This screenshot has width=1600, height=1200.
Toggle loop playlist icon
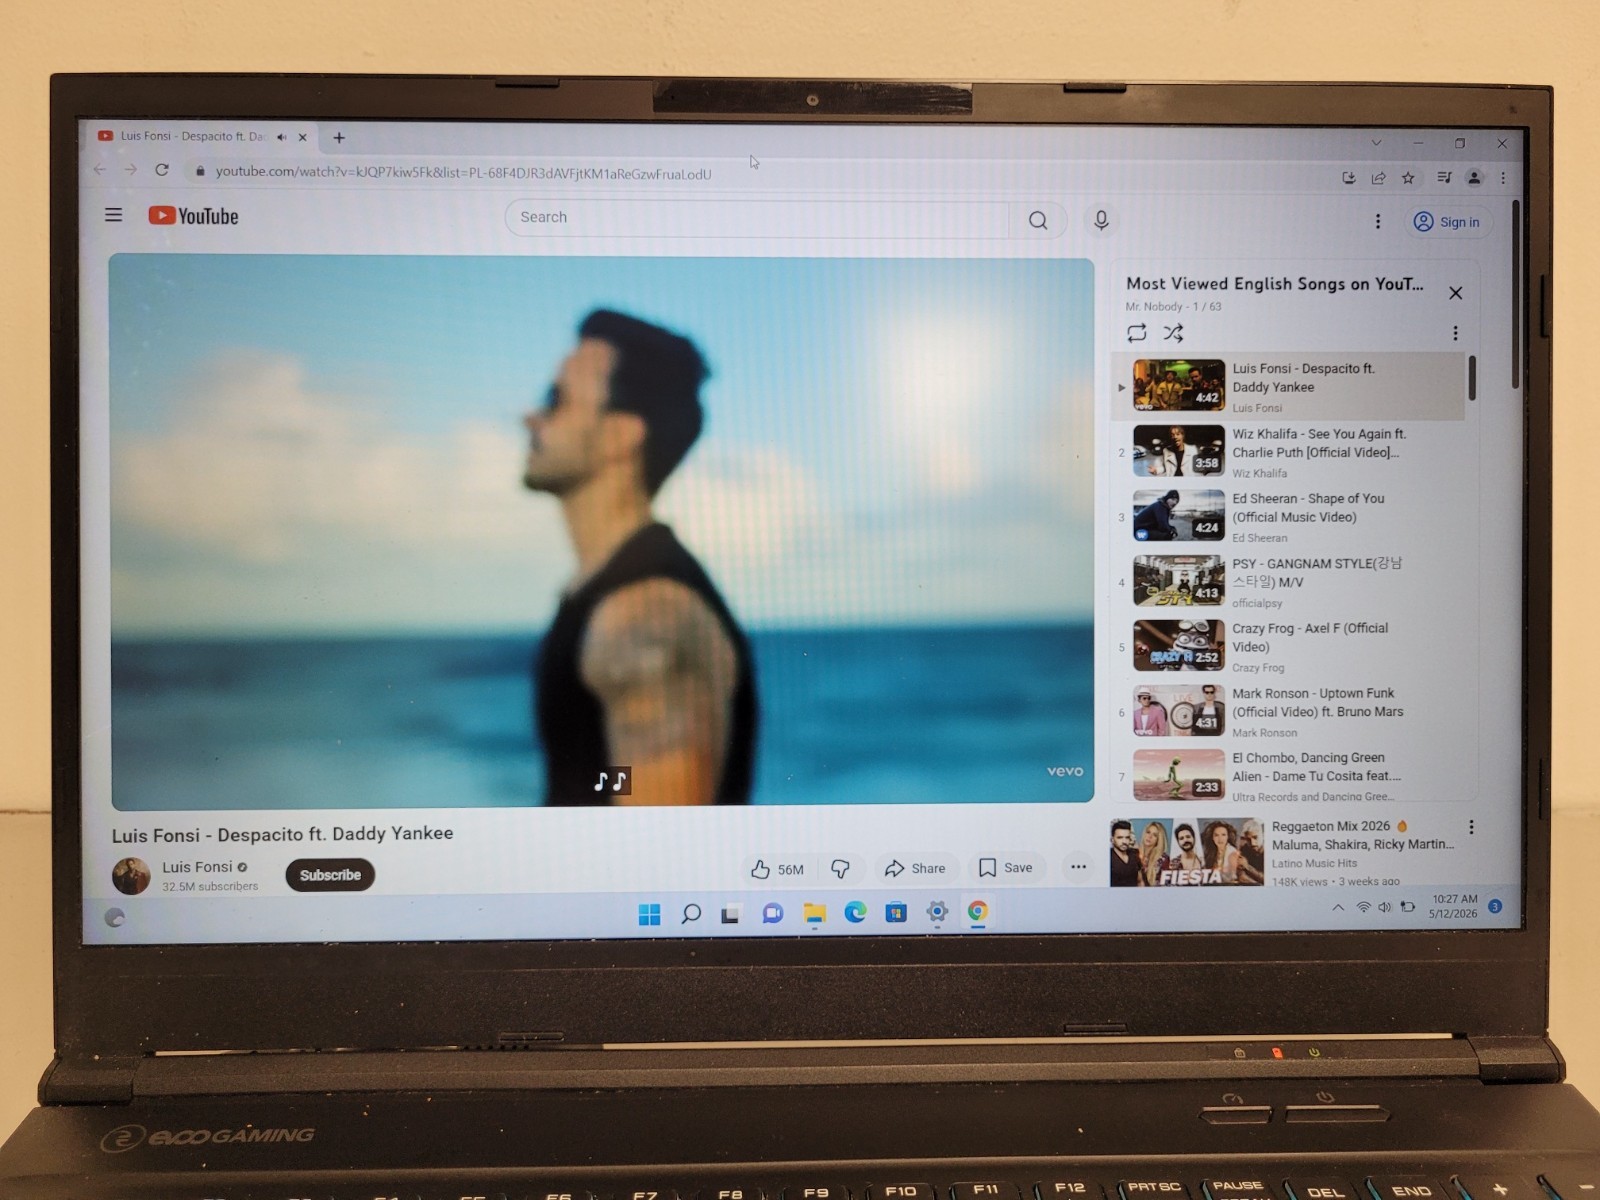[x=1137, y=333]
